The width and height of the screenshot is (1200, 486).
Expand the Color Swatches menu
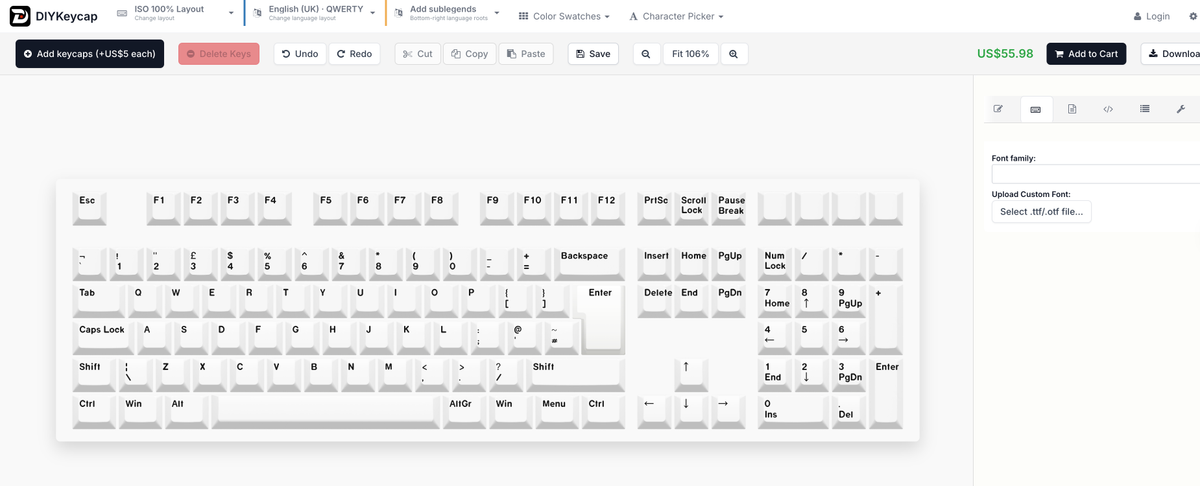(x=565, y=16)
